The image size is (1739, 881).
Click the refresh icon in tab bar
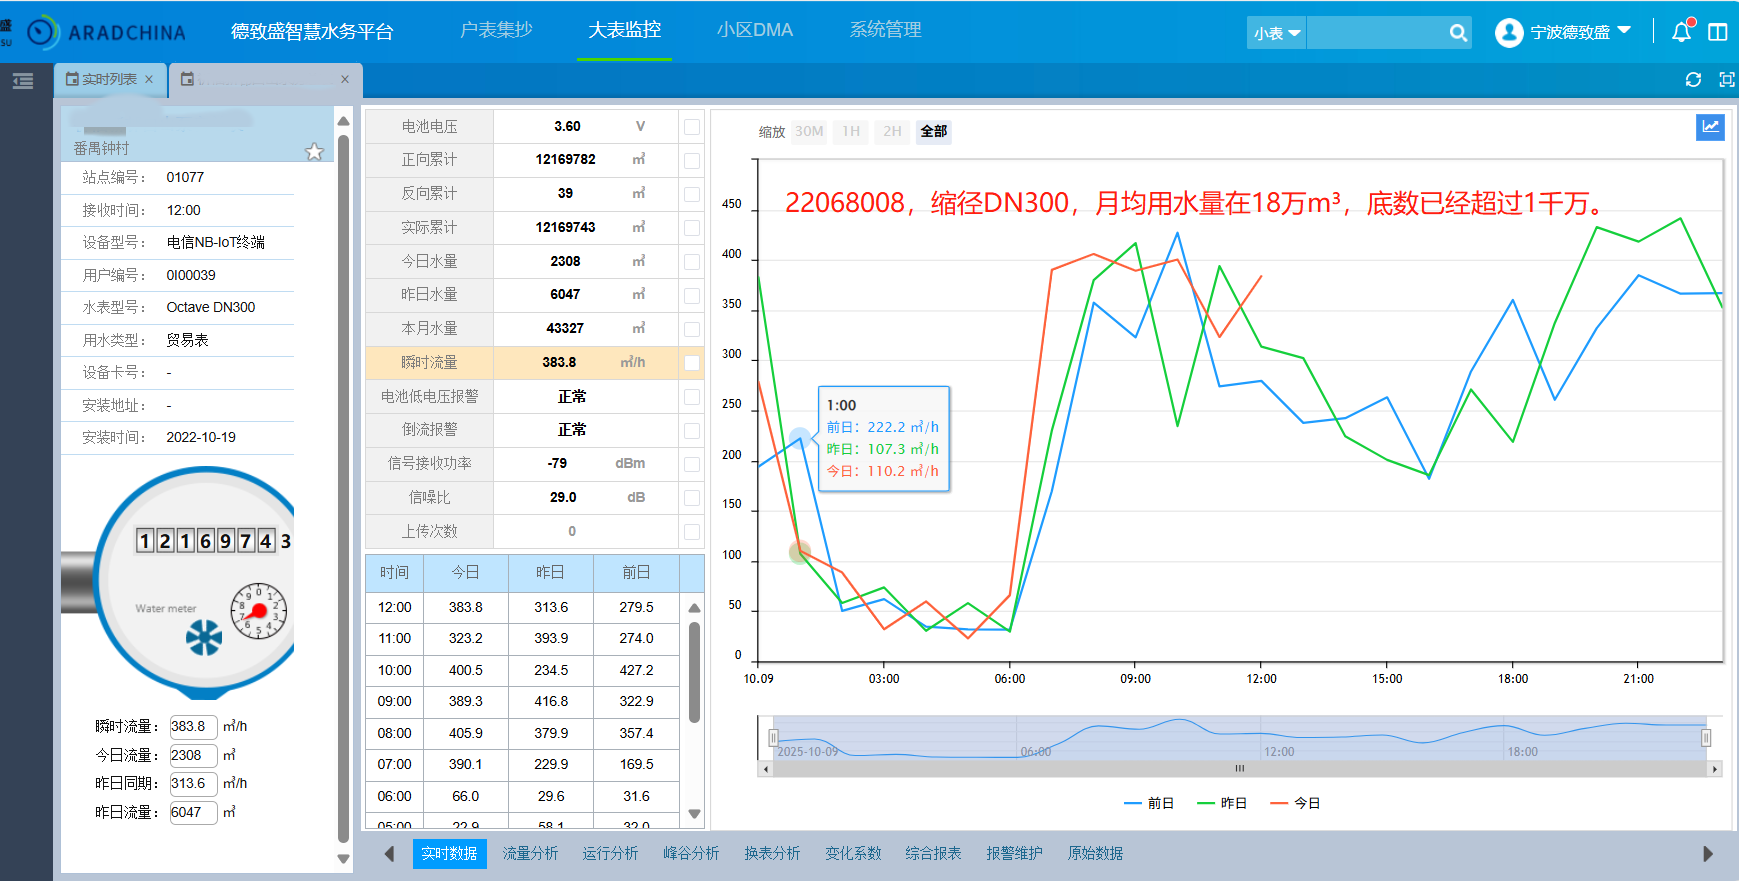[1693, 80]
